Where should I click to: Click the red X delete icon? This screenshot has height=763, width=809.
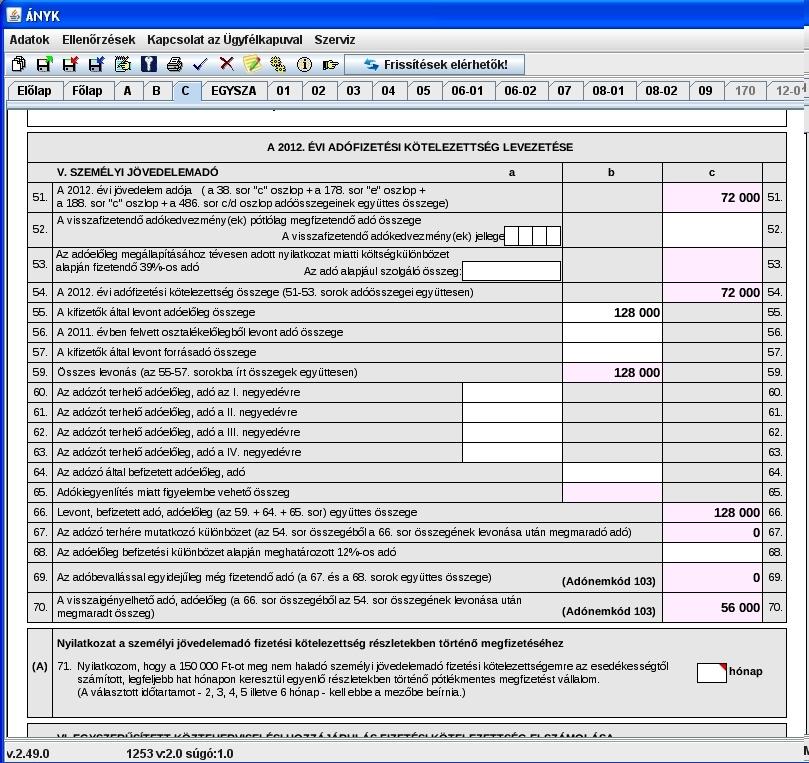(x=226, y=64)
